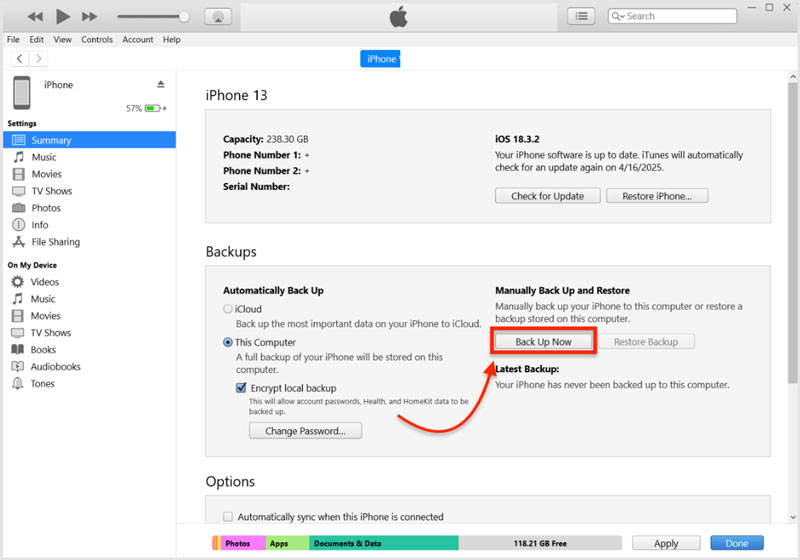Screen dimensions: 800x560
Task: Select the iCloud backup radio button
Action: point(228,309)
